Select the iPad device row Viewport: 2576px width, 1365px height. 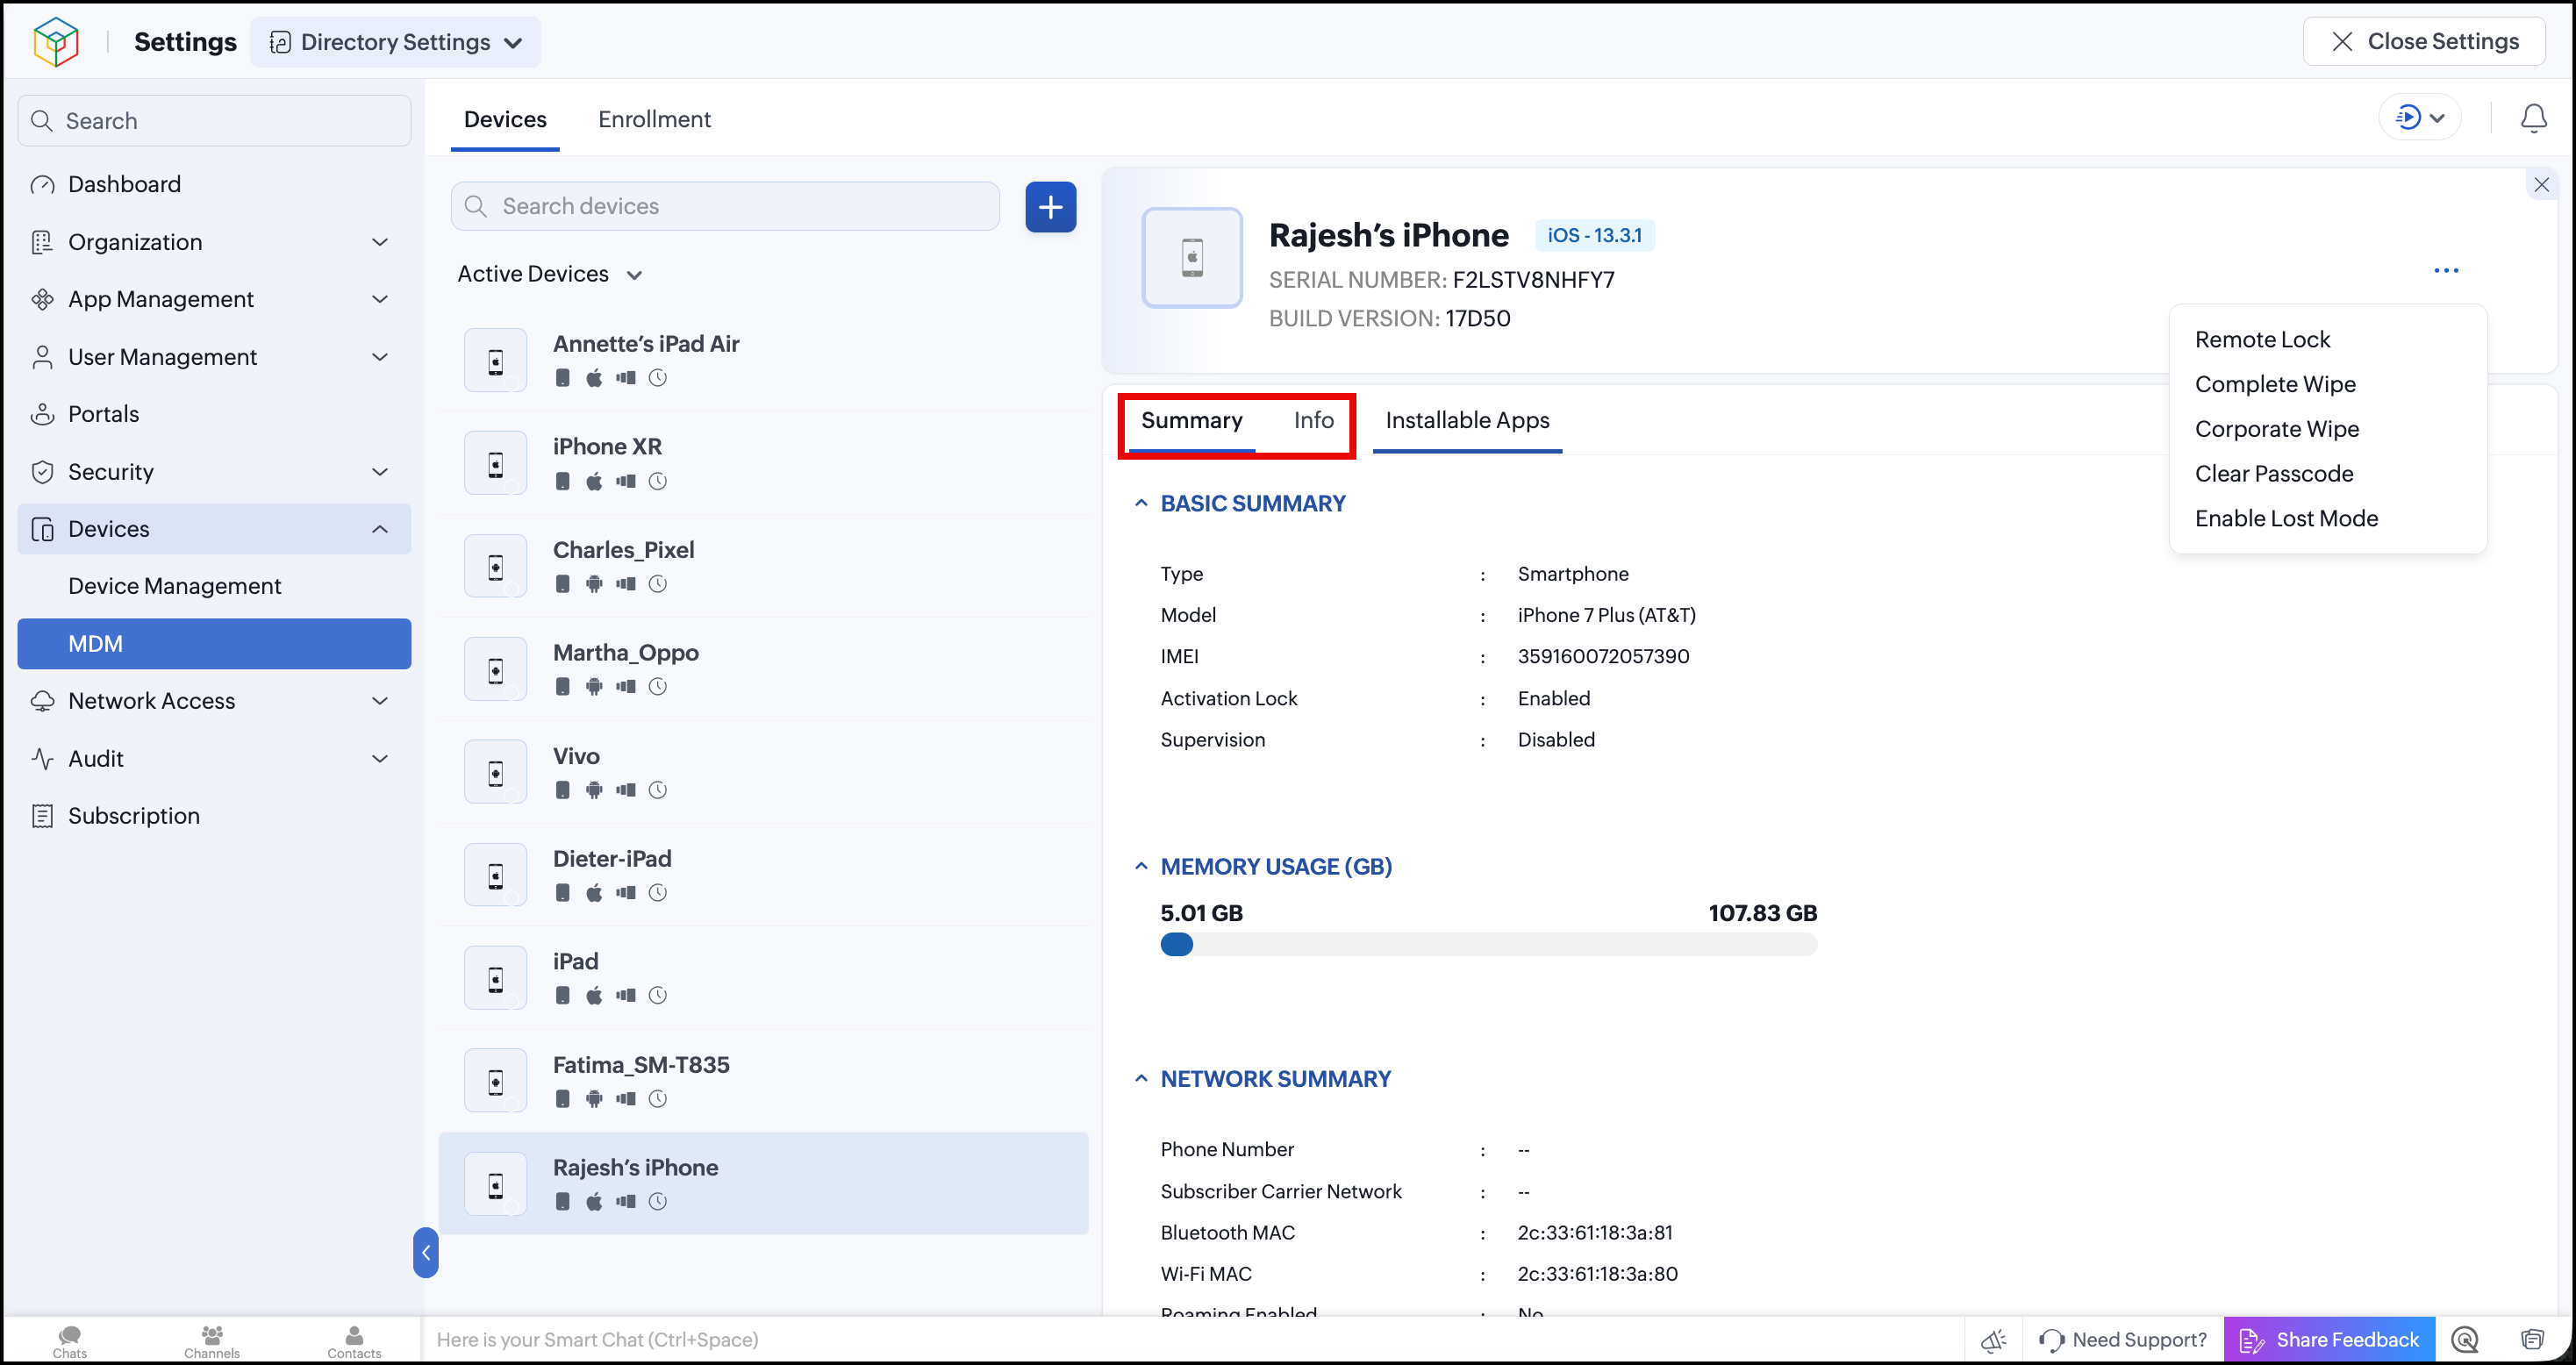point(763,978)
